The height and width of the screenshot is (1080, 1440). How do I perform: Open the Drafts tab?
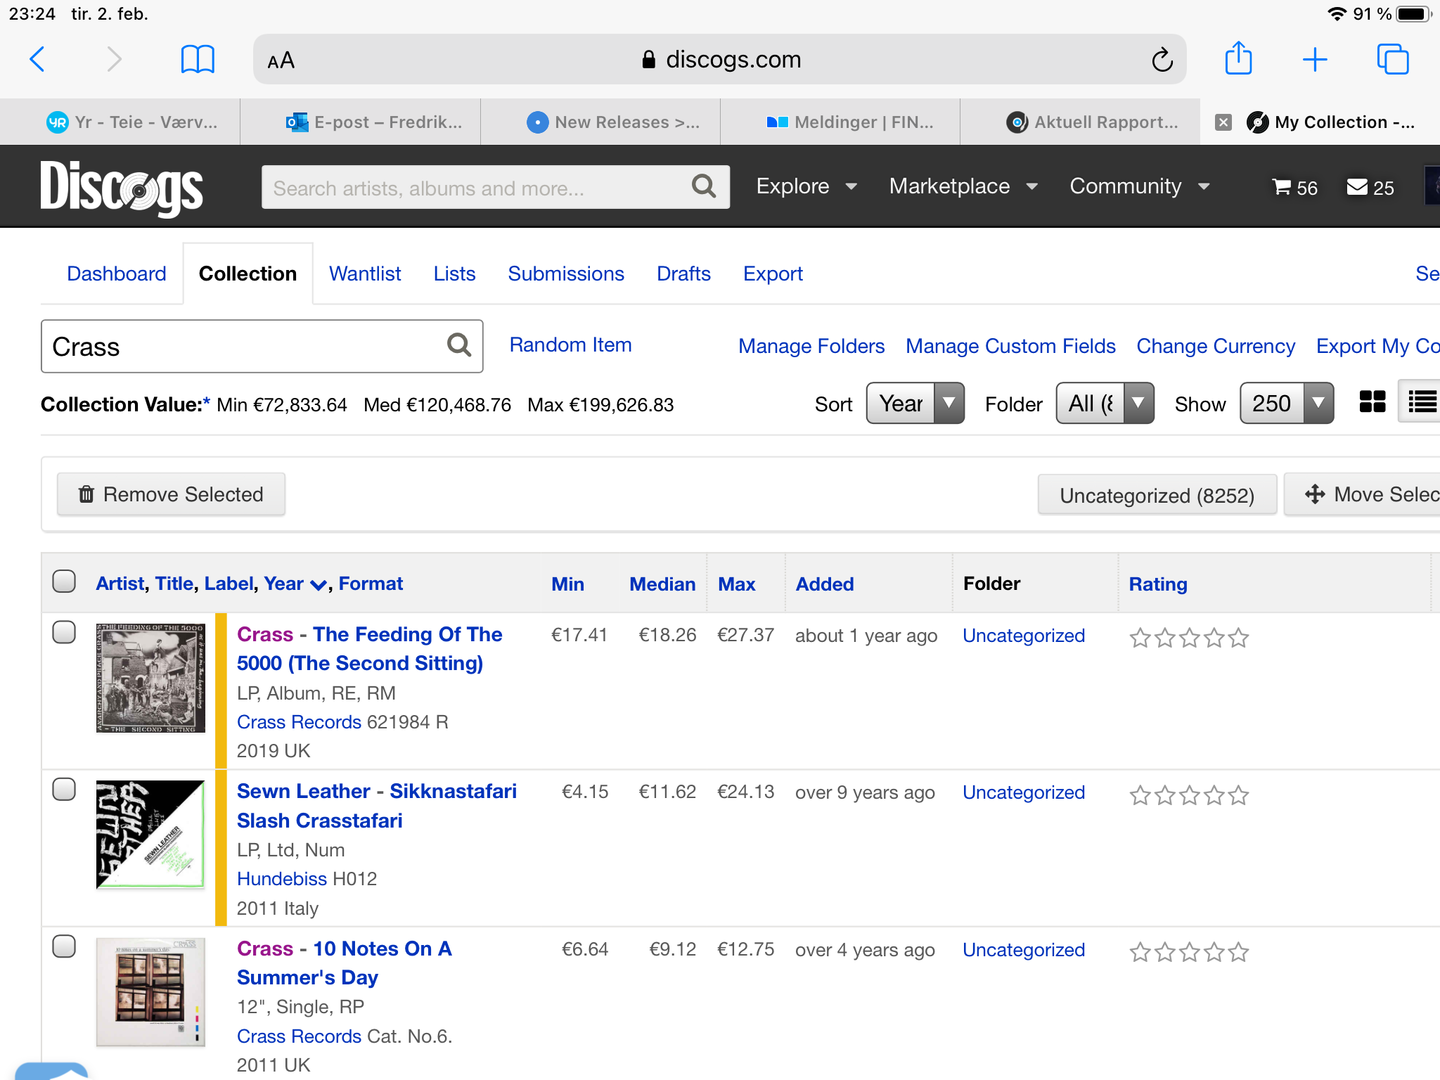point(684,274)
